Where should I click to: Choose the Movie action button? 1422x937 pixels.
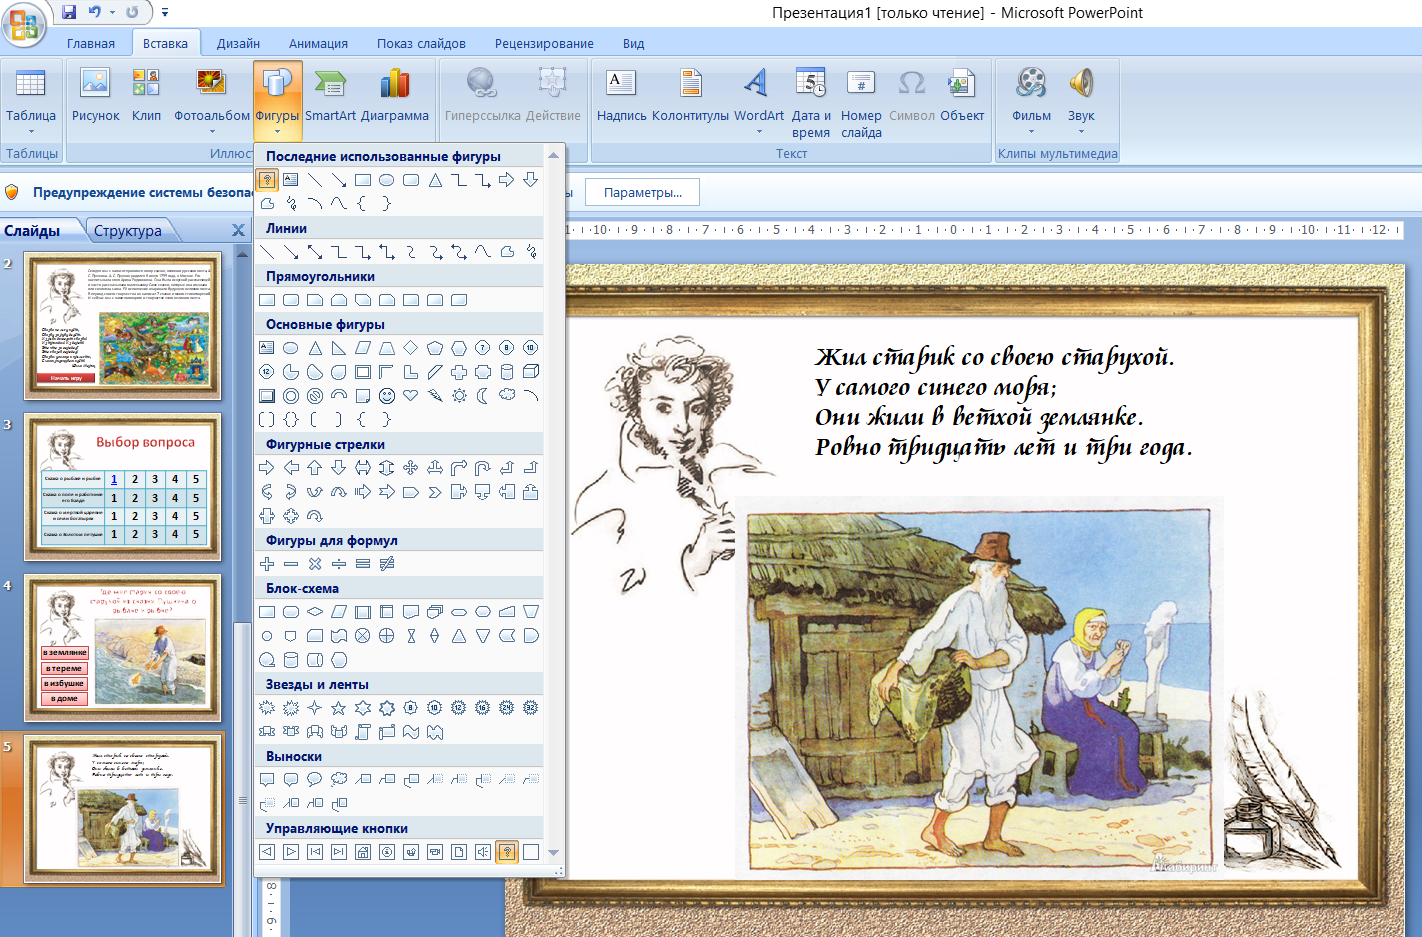(x=435, y=852)
